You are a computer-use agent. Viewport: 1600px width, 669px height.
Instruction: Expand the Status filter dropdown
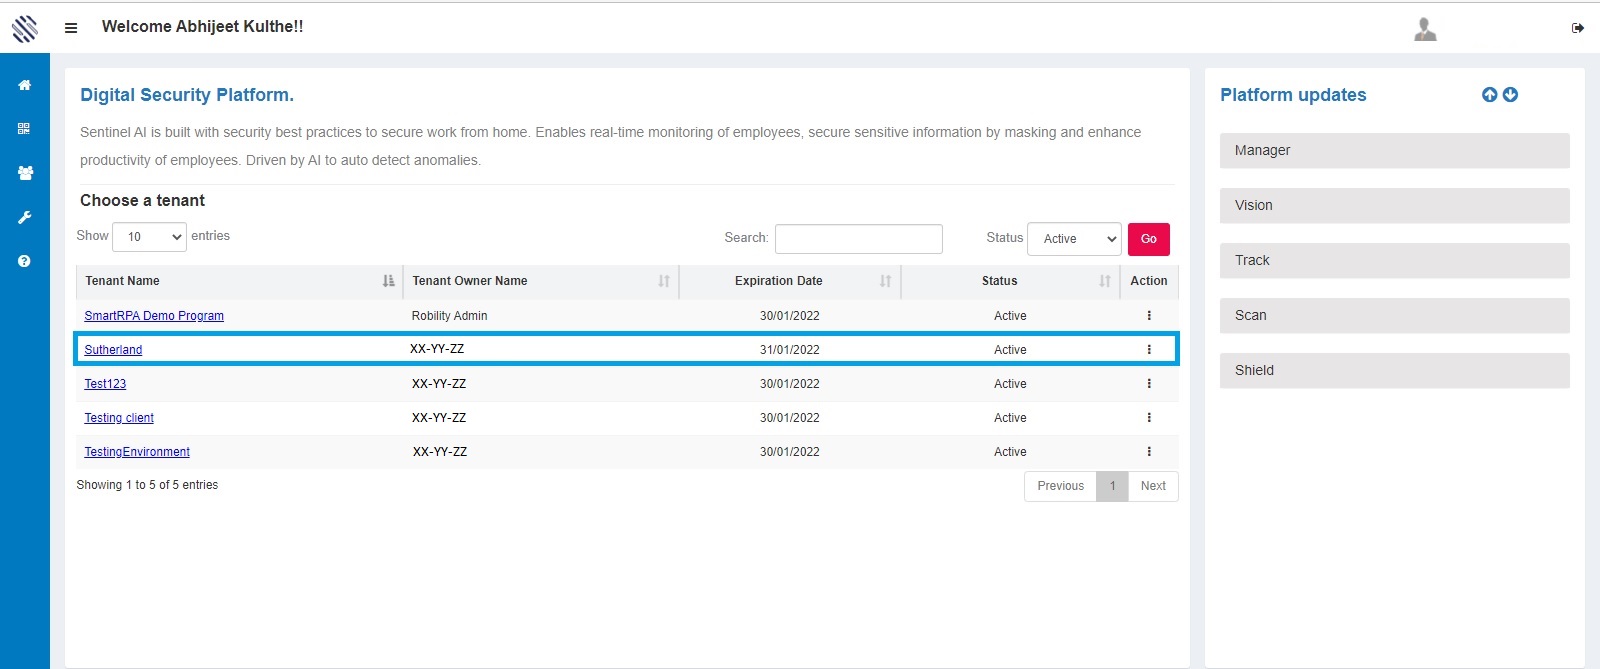pos(1074,239)
